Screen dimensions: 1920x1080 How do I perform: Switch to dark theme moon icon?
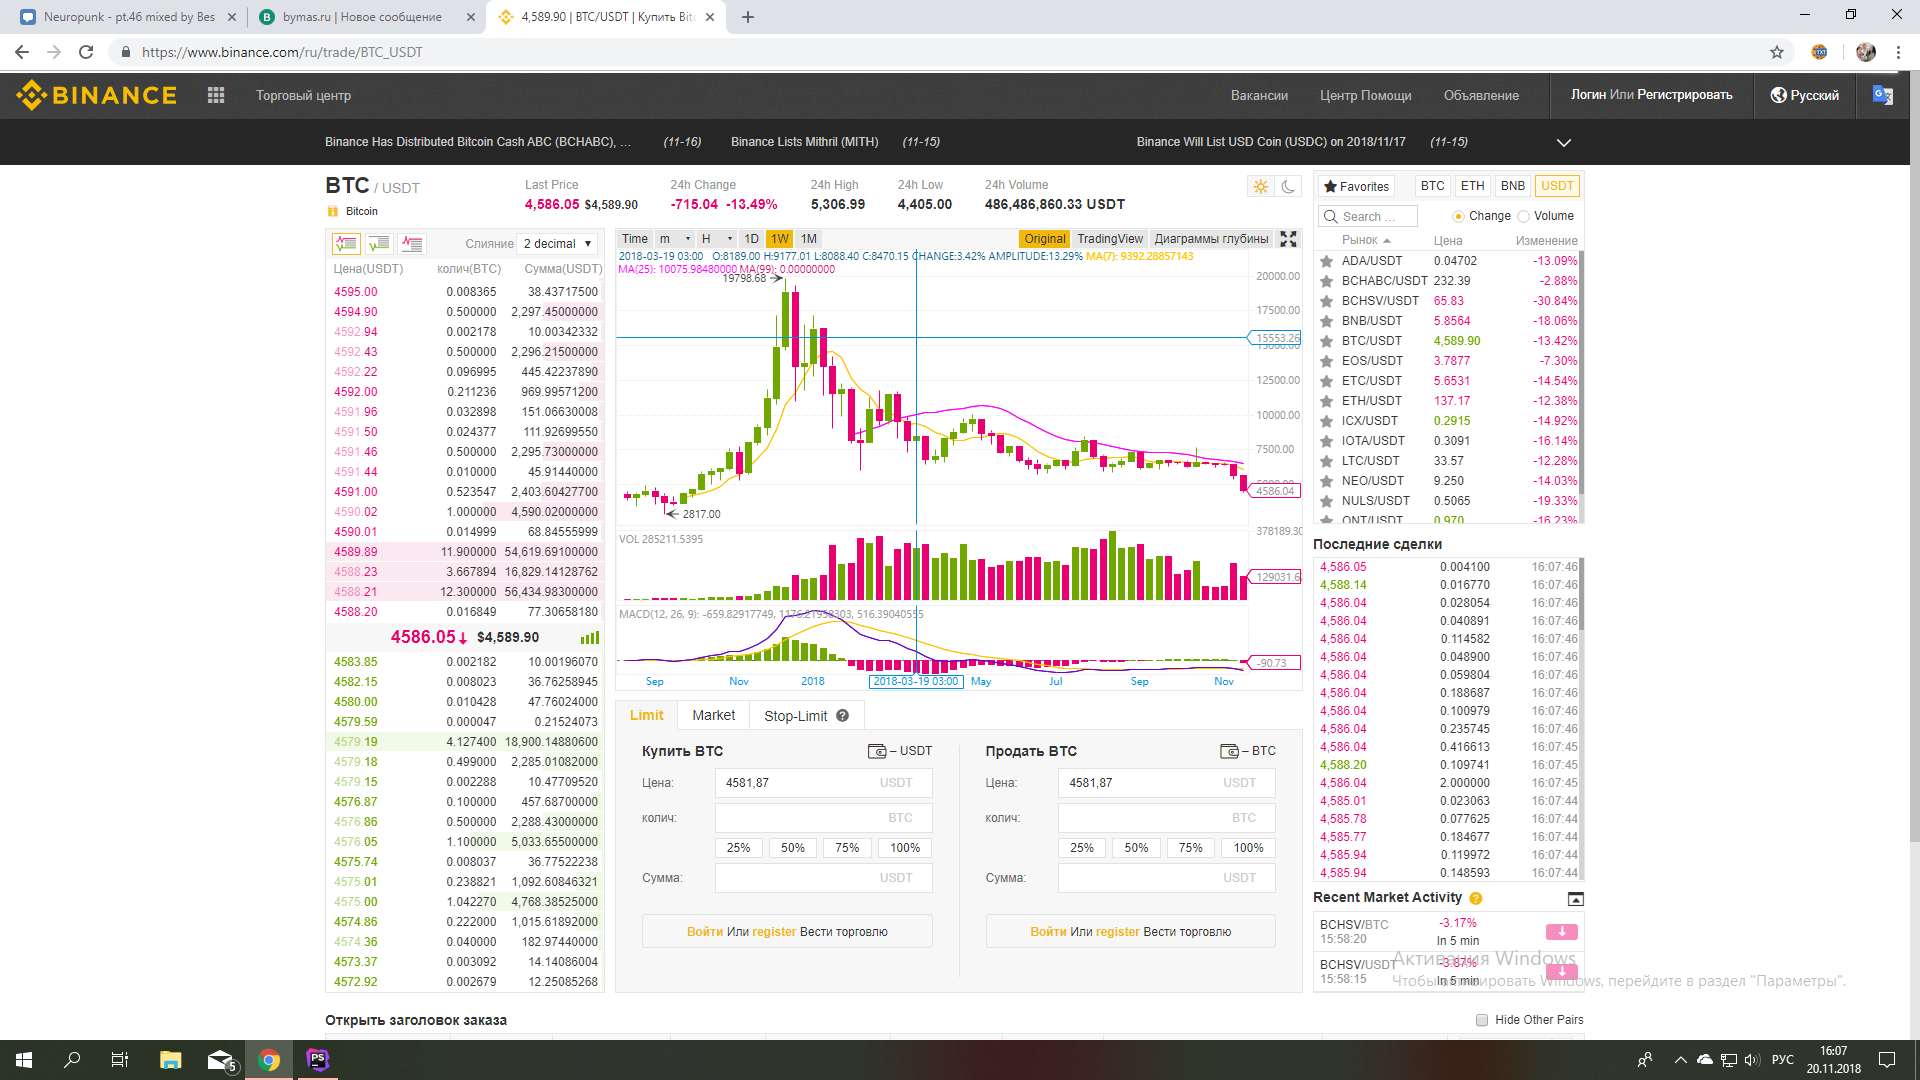1289,186
